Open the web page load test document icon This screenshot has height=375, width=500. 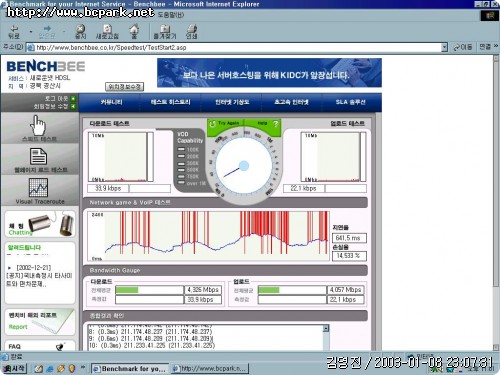(38, 157)
